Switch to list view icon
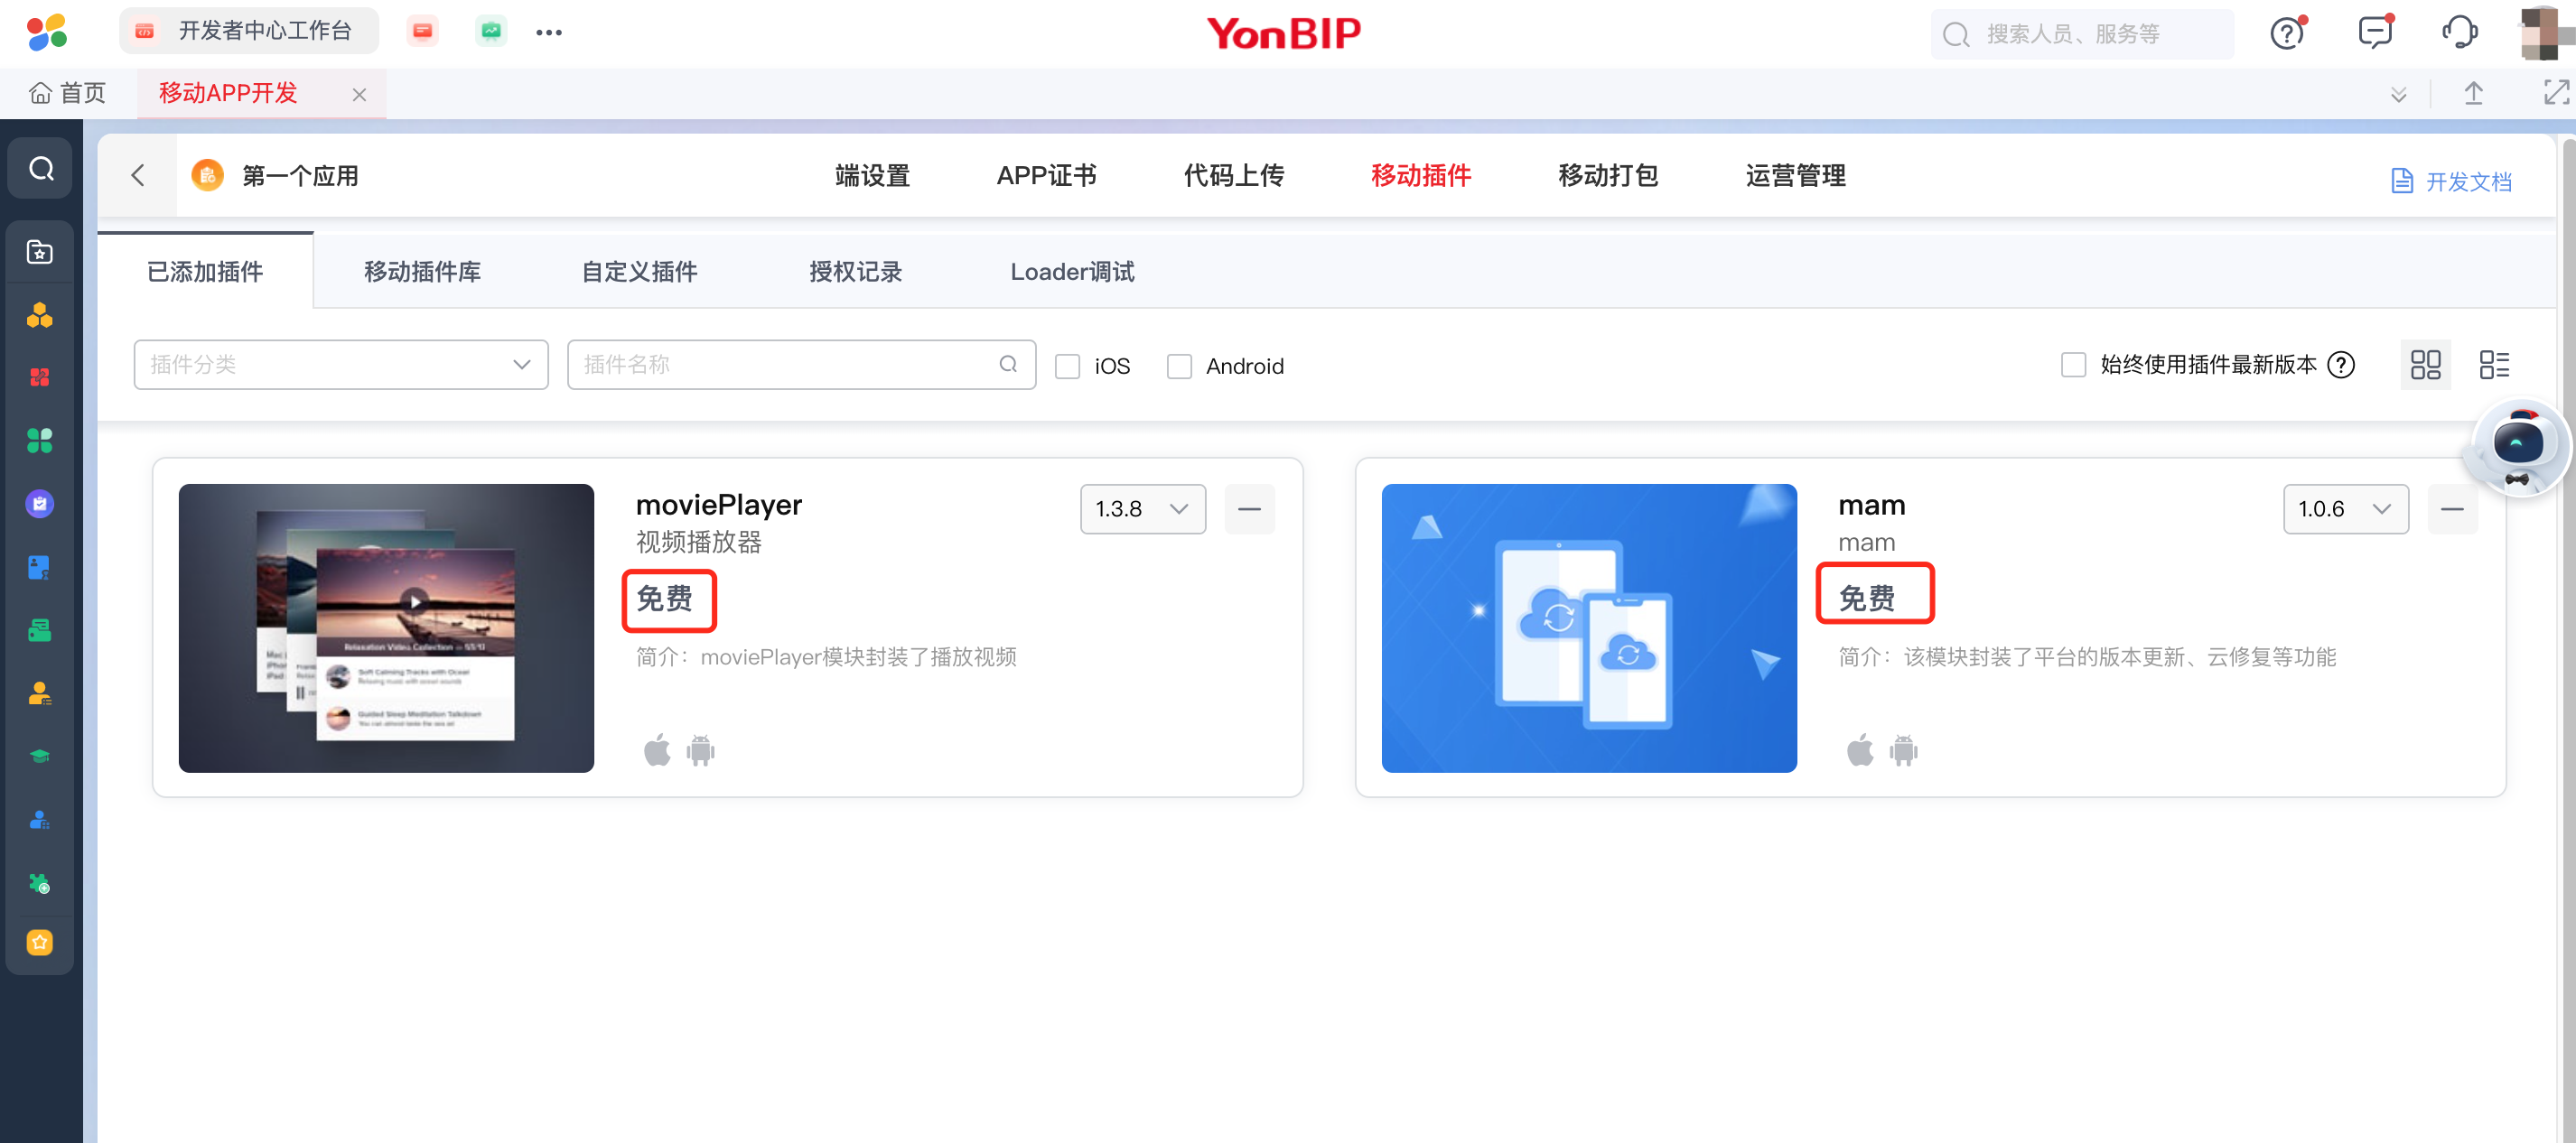This screenshot has width=2576, height=1143. (2493, 365)
